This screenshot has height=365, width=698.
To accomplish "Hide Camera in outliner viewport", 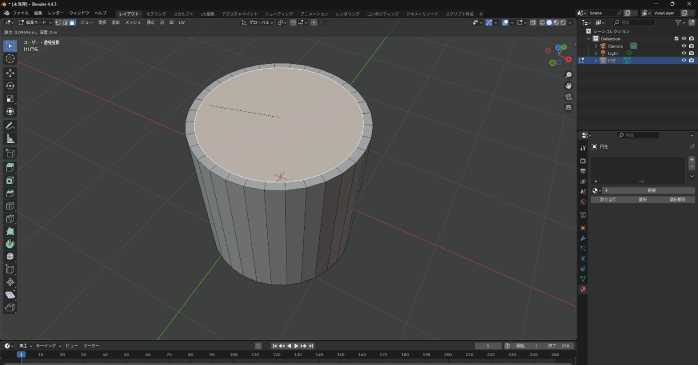I will pos(684,46).
